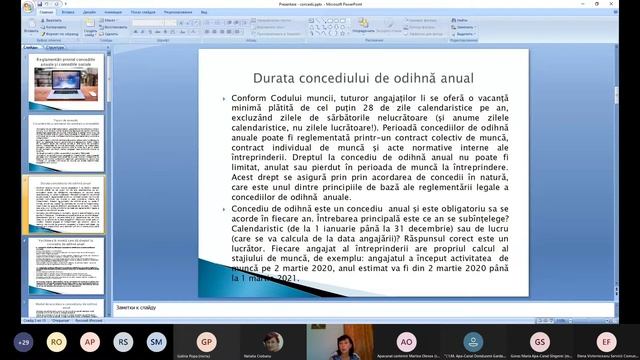Image resolution: width=640 pixels, height=360 pixels.
Task: Open the Упорядочить arrange dropdown
Action: 363,26
